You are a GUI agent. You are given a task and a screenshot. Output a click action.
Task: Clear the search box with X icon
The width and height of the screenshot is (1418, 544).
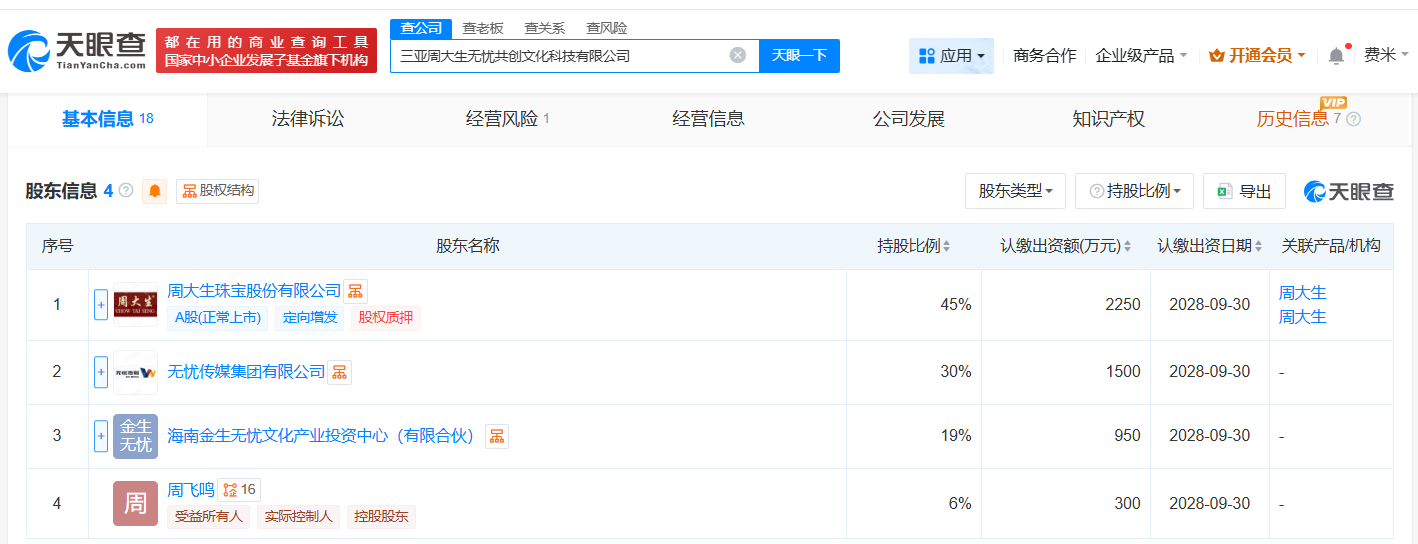(738, 56)
